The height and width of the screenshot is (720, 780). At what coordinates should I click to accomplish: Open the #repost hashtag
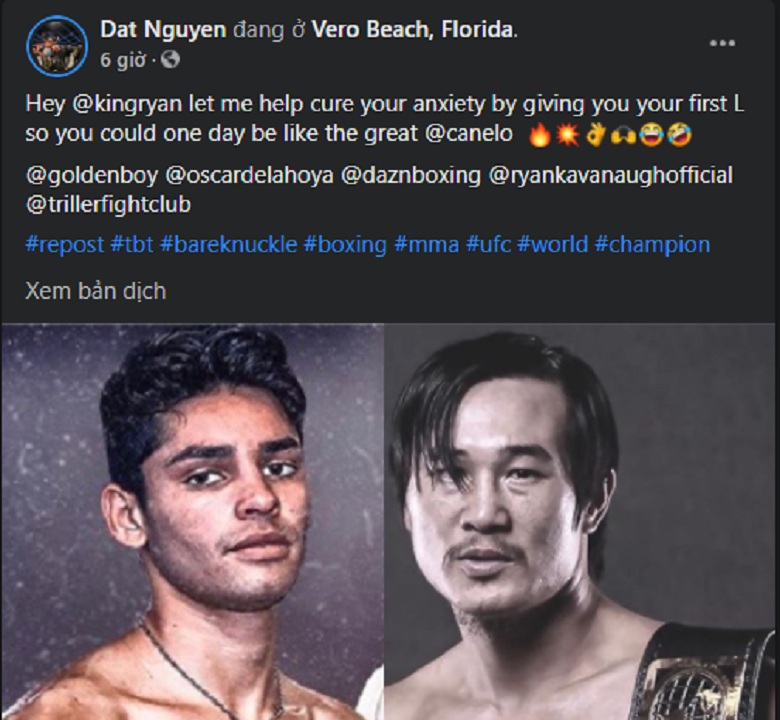[65, 244]
